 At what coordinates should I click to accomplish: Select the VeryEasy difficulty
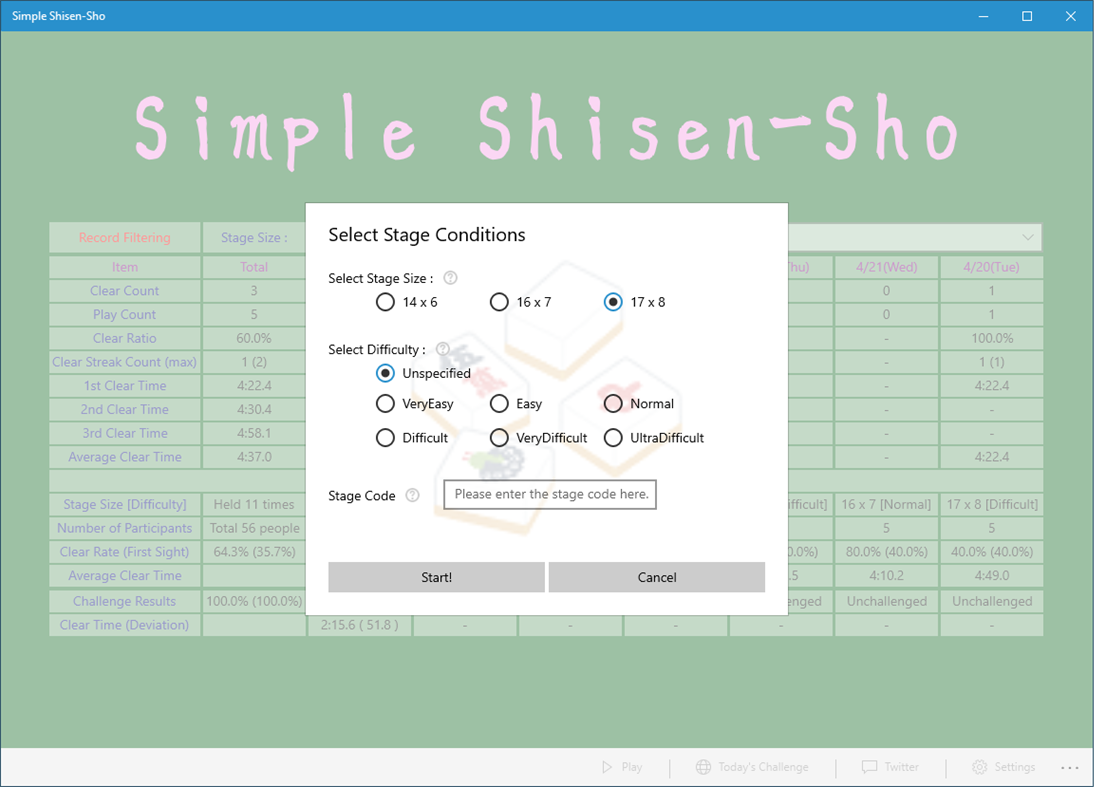coord(385,403)
